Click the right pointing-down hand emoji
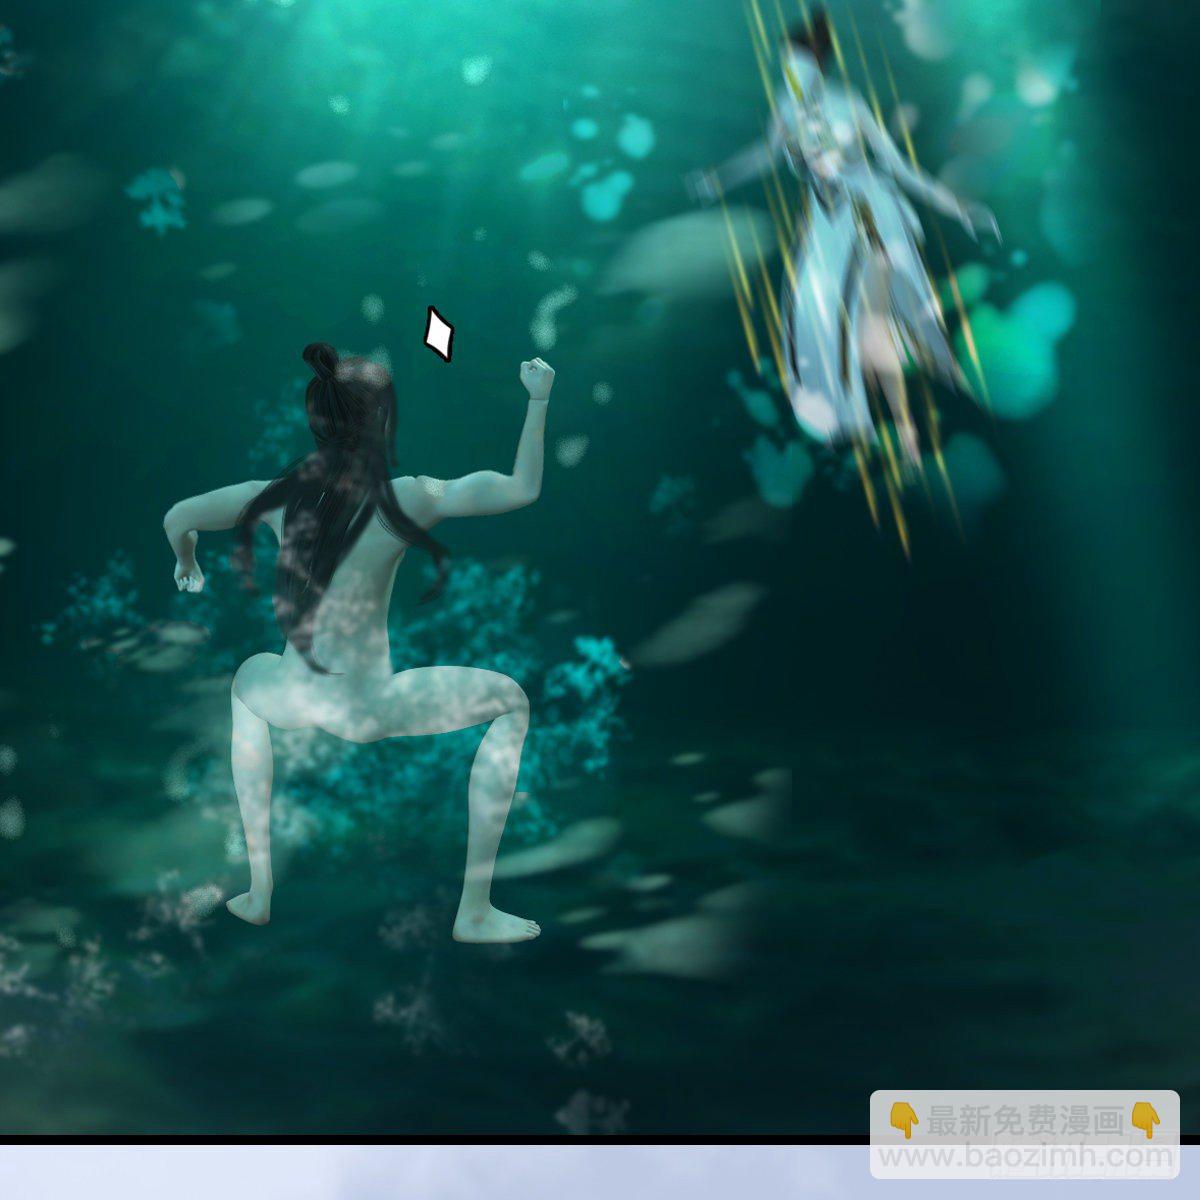Image resolution: width=1200 pixels, height=1200 pixels. click(1145, 1121)
